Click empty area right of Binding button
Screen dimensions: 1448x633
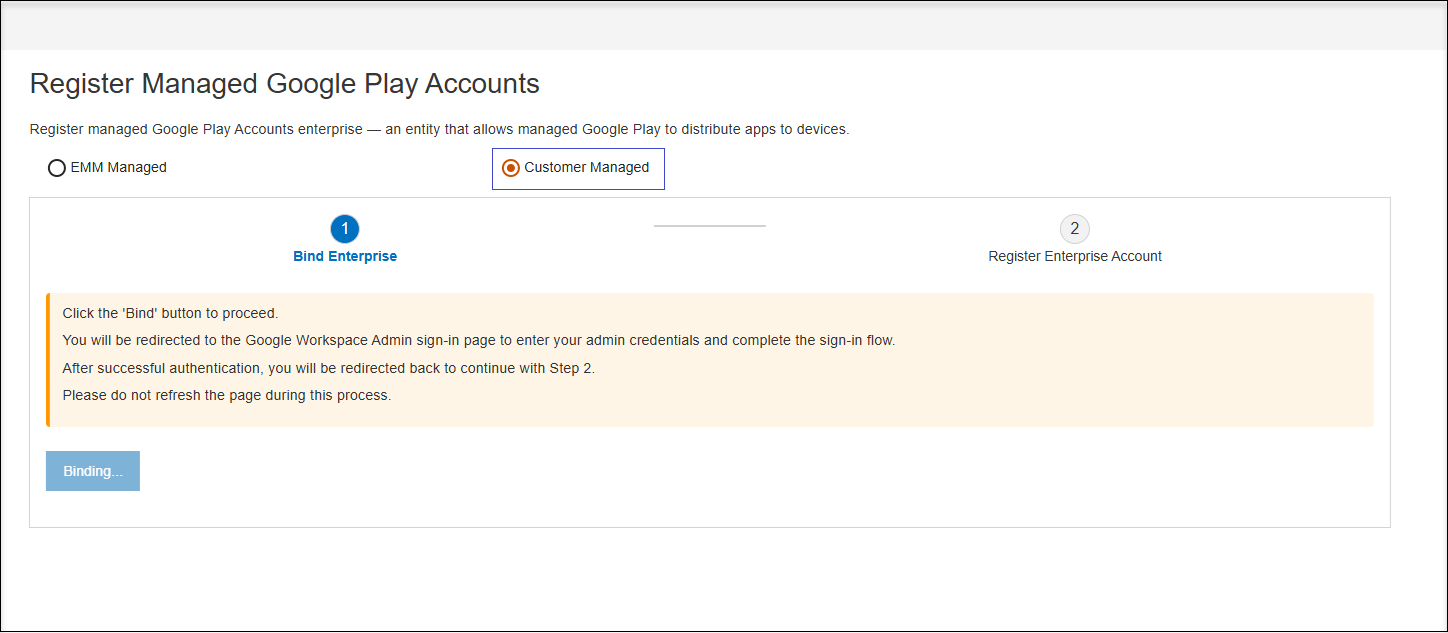pyautogui.click(x=700, y=472)
